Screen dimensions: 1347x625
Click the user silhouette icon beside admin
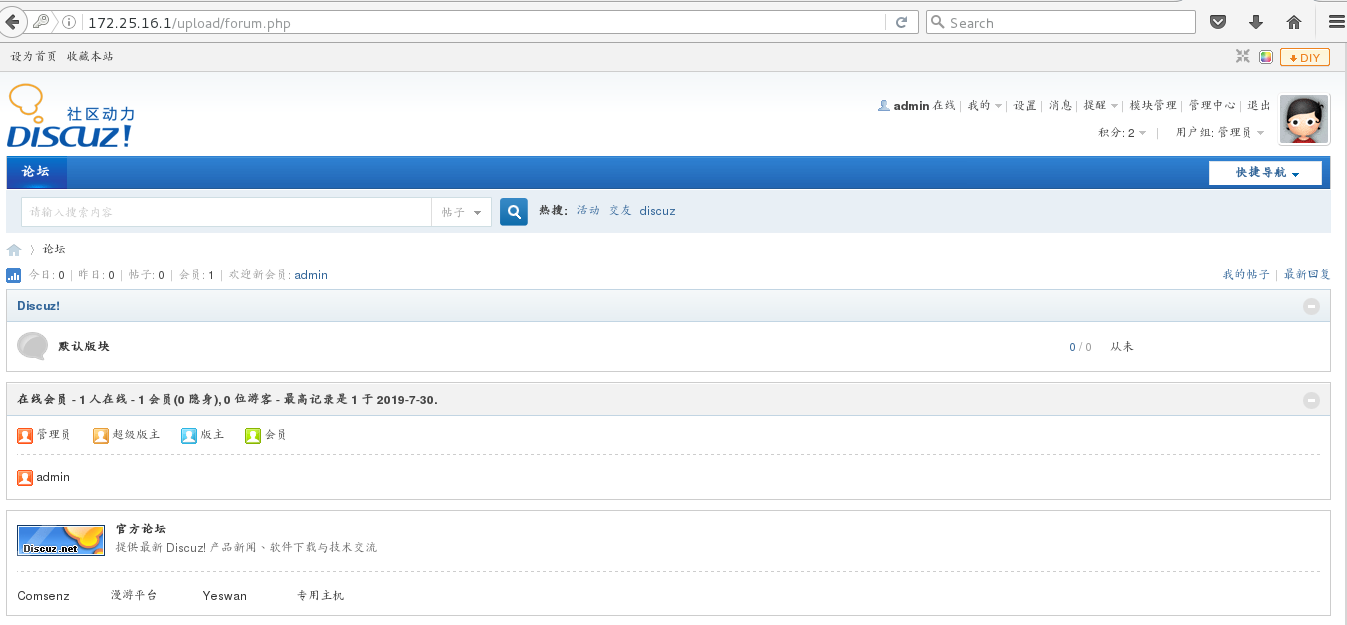[x=883, y=105]
